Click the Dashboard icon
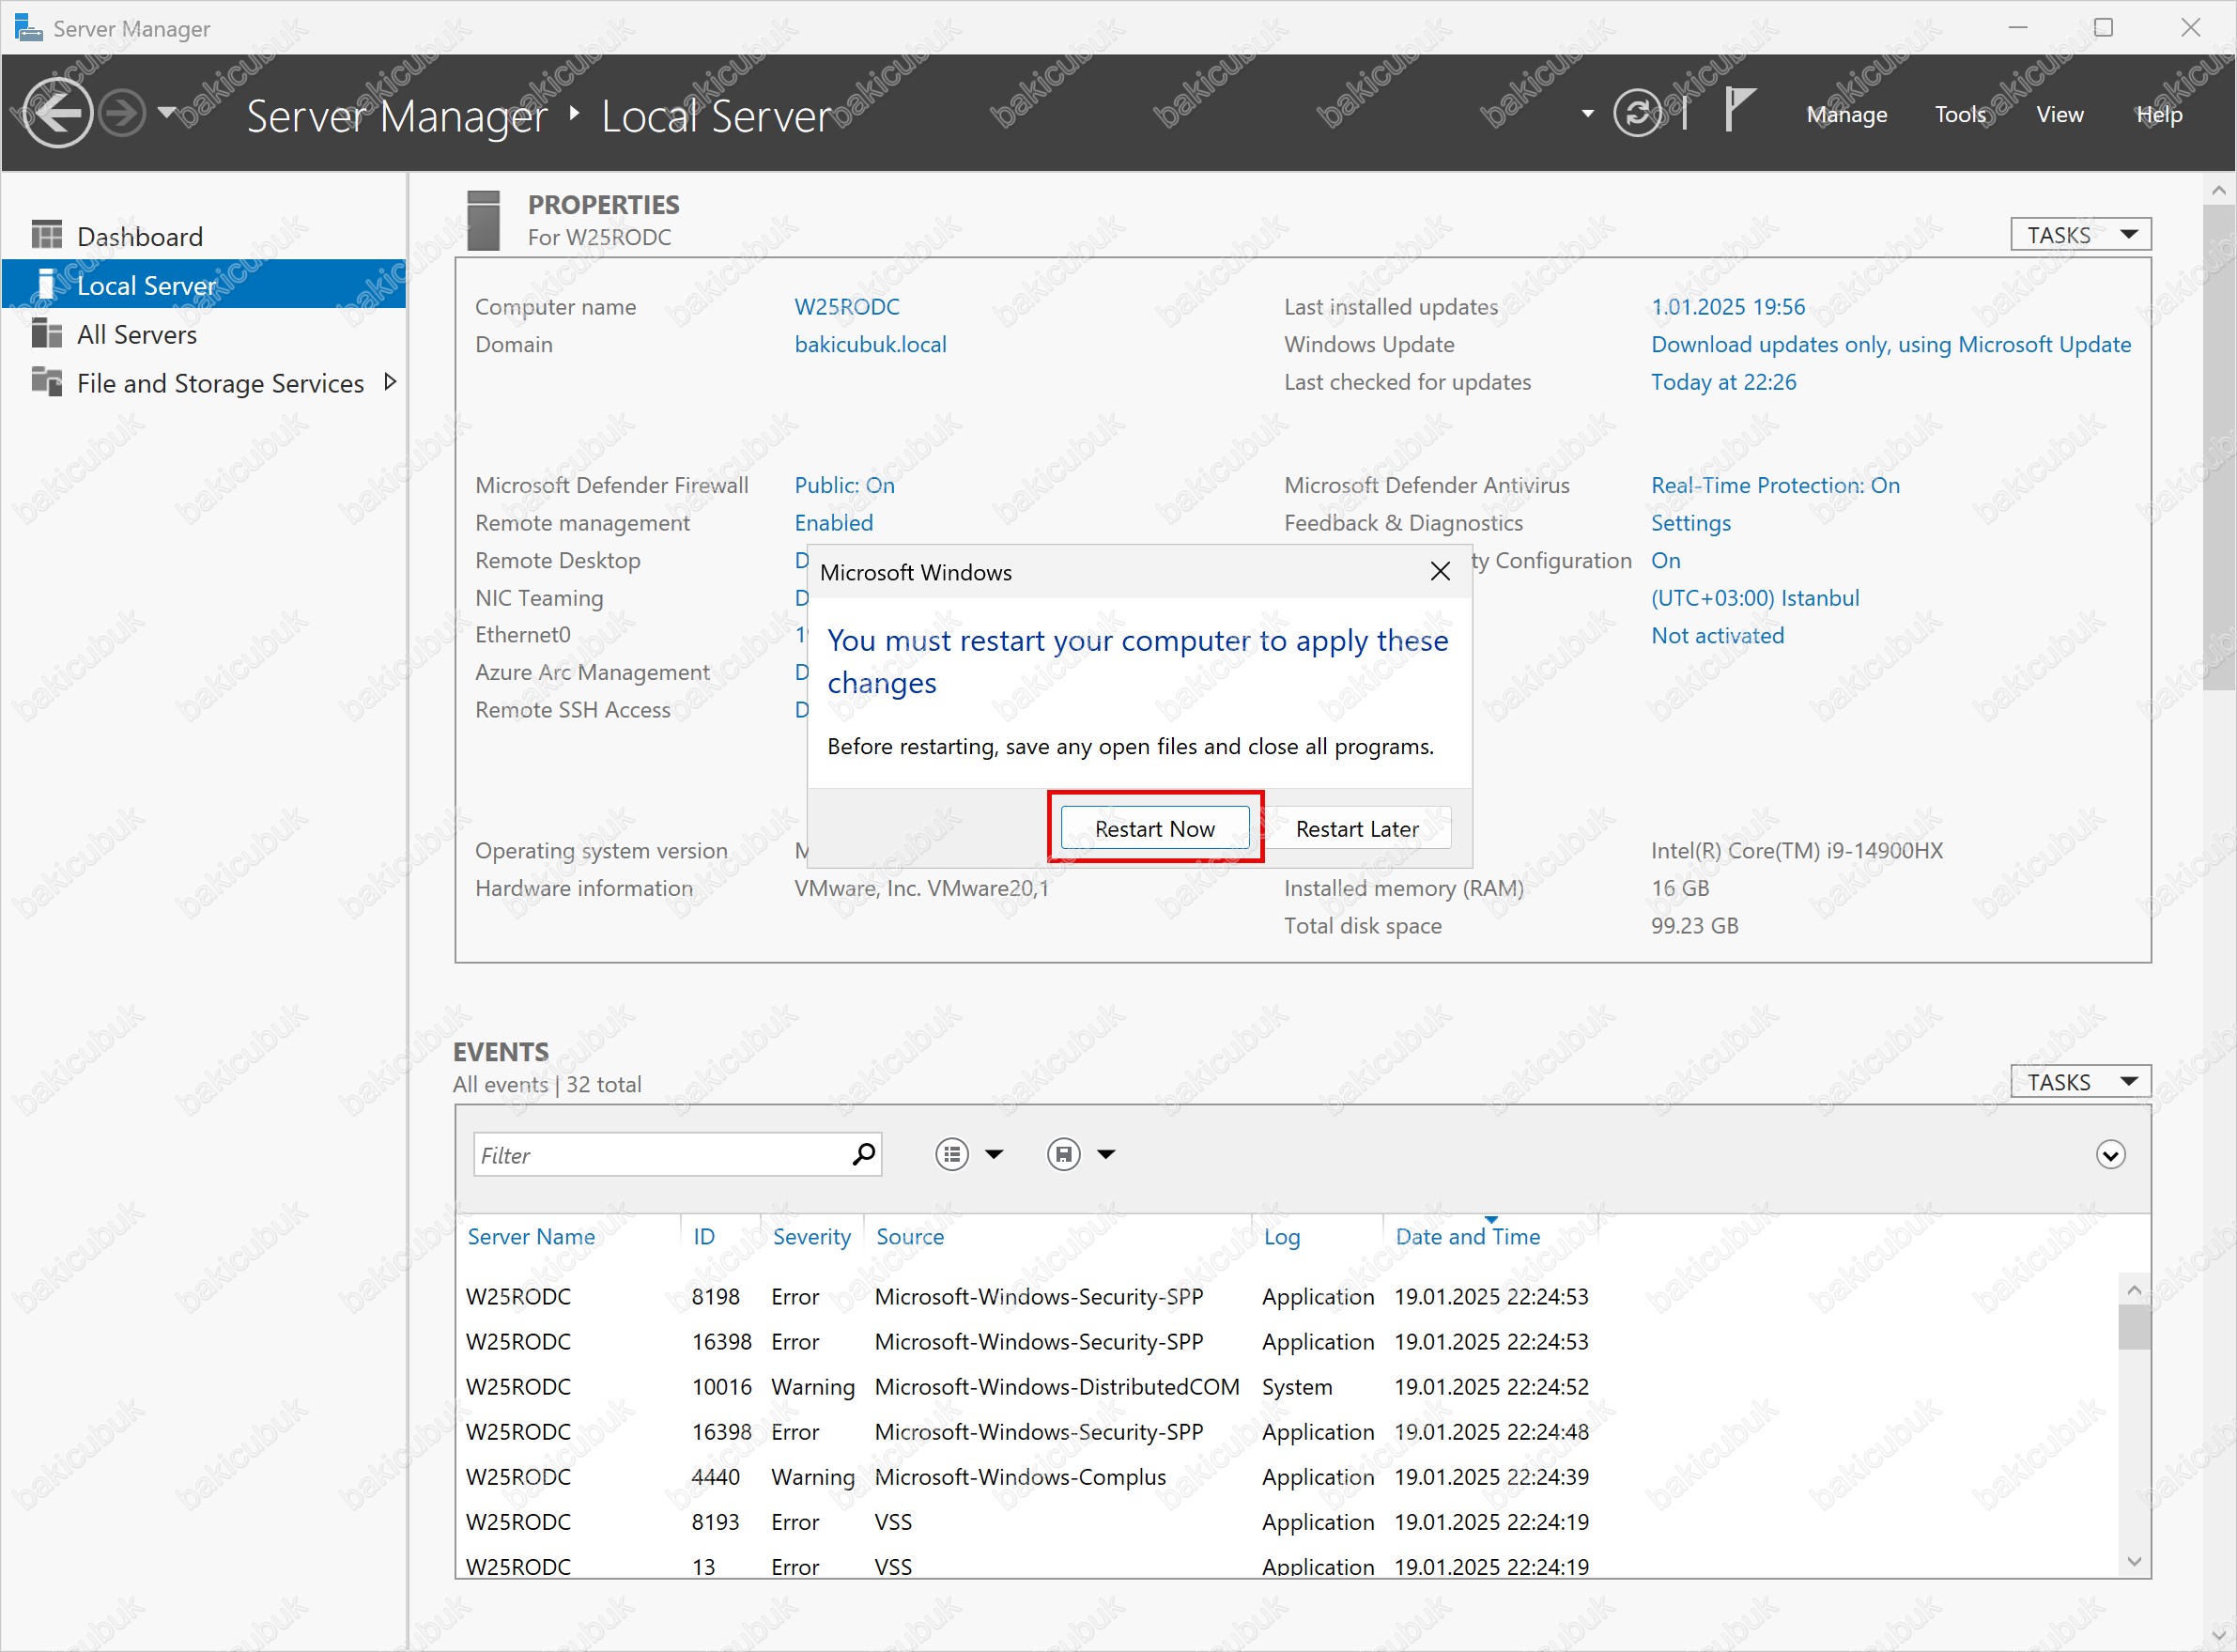 coord(46,235)
